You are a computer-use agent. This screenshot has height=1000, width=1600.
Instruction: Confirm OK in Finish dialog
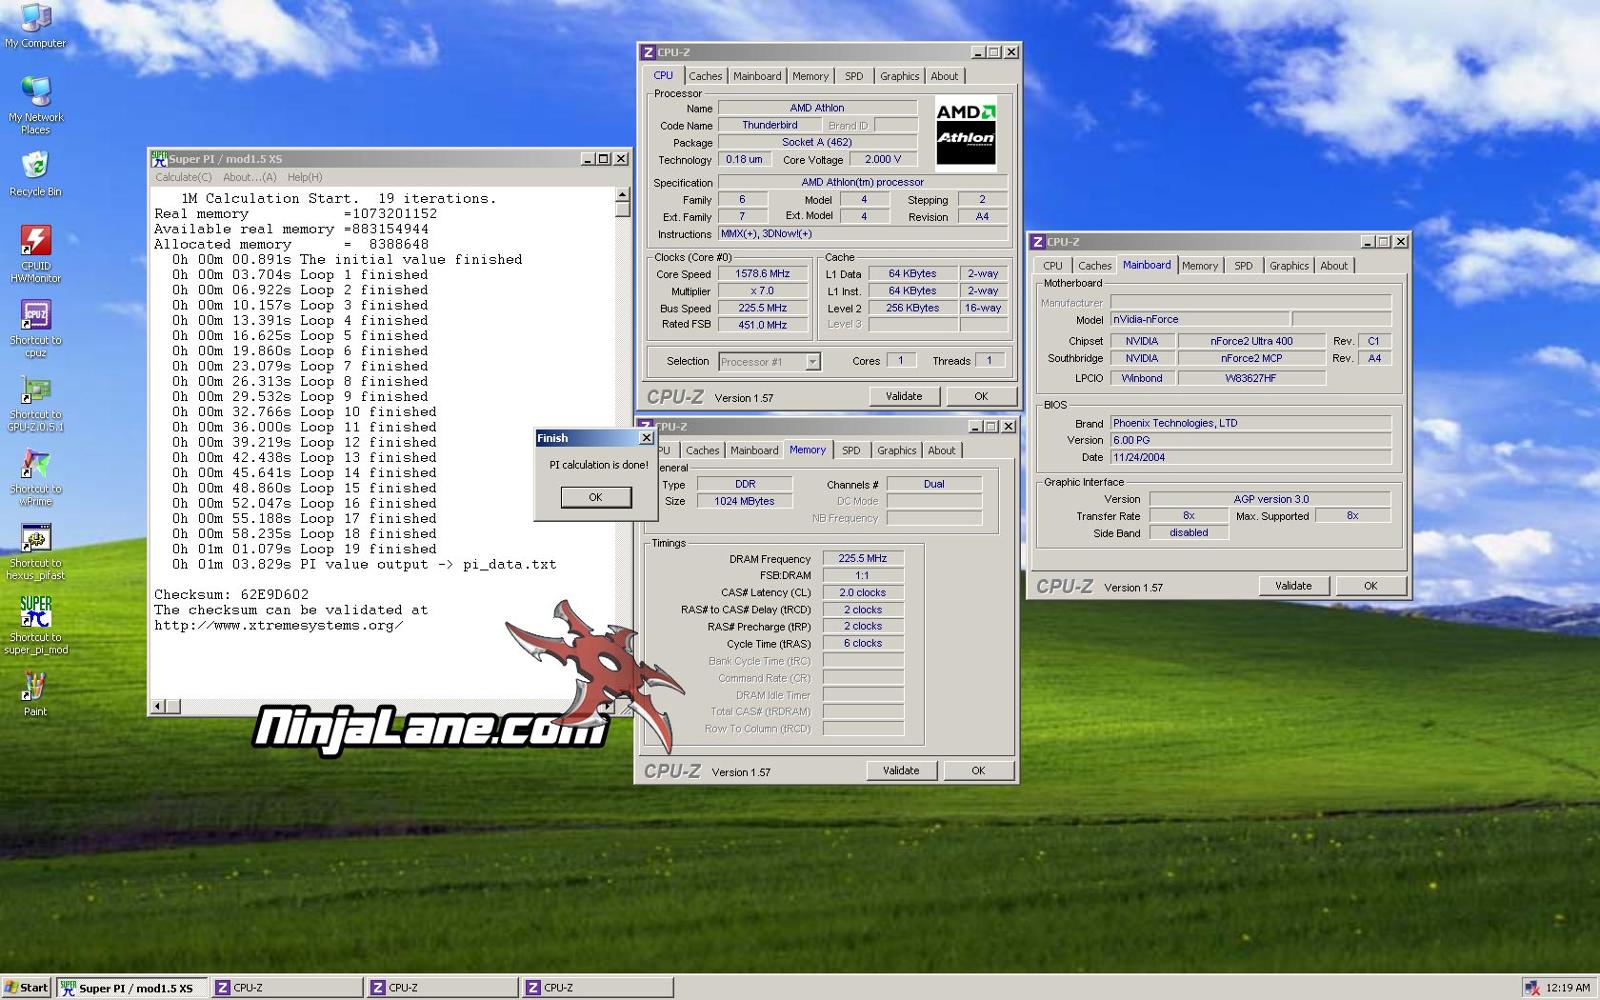pos(596,497)
